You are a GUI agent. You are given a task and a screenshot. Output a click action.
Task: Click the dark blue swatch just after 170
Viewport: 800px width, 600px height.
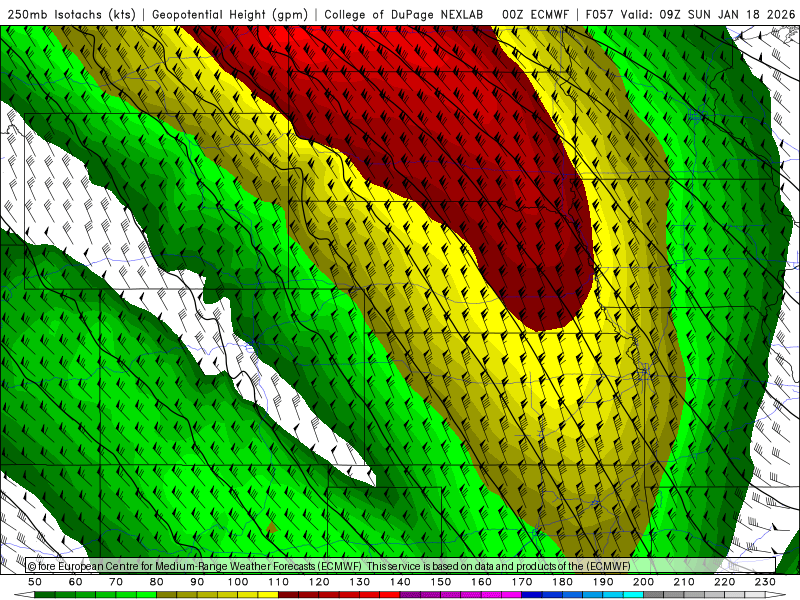[x=532, y=595]
